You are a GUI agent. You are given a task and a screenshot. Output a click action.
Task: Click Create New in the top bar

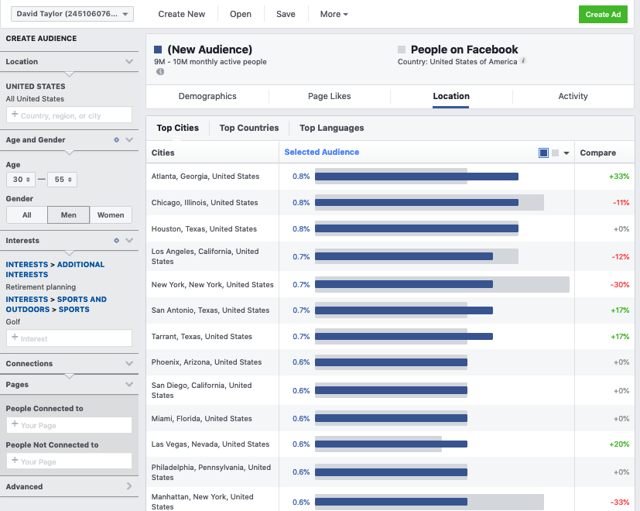click(x=182, y=14)
